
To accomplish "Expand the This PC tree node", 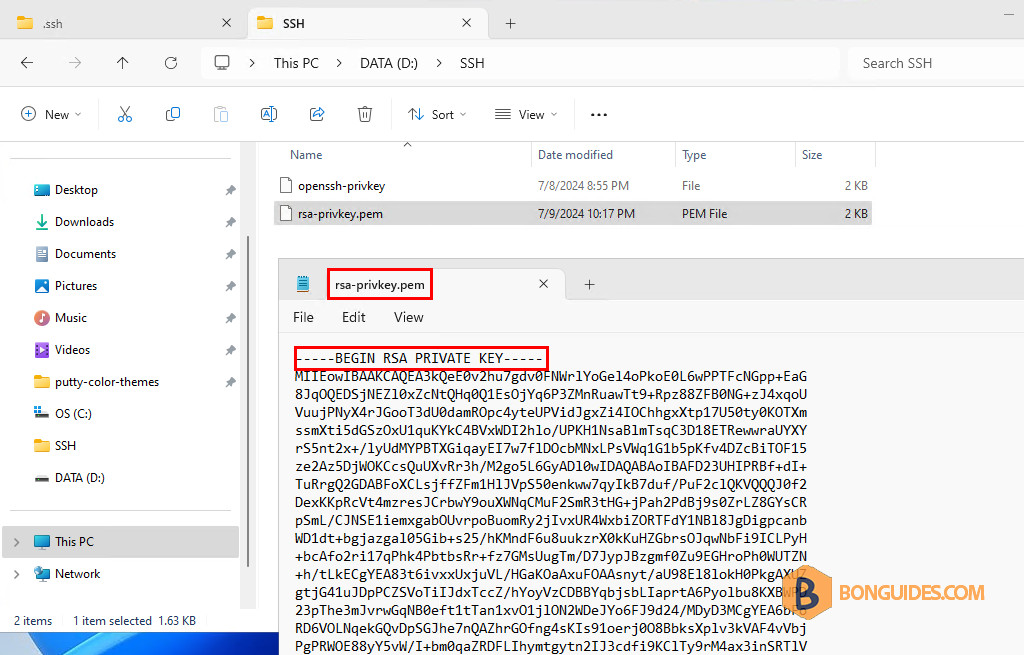I will coord(16,542).
